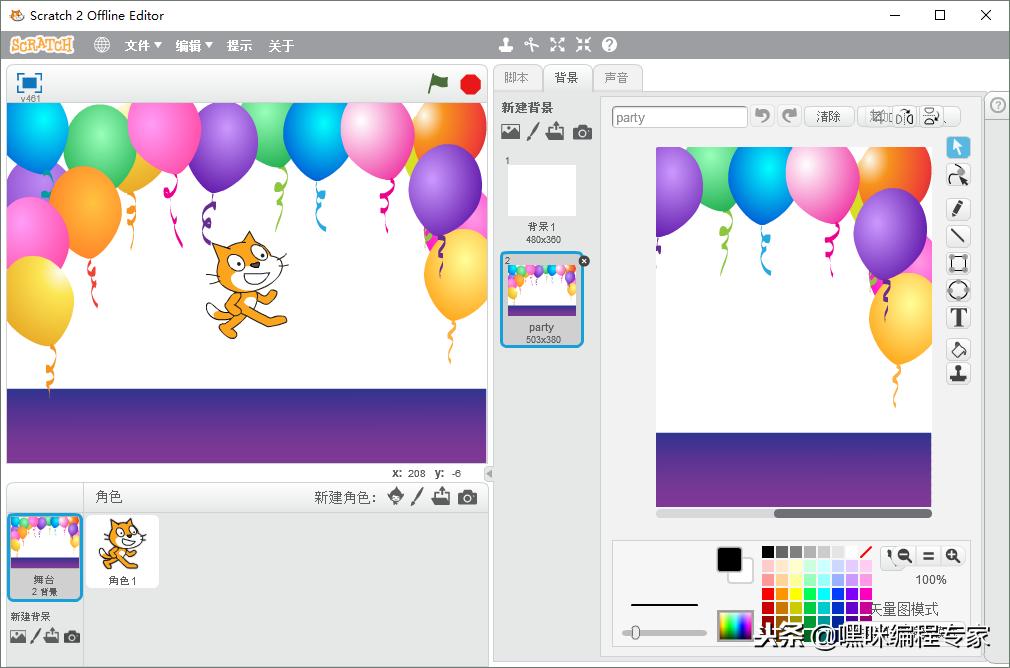Paint a new sprite with the brush icon

[416, 497]
